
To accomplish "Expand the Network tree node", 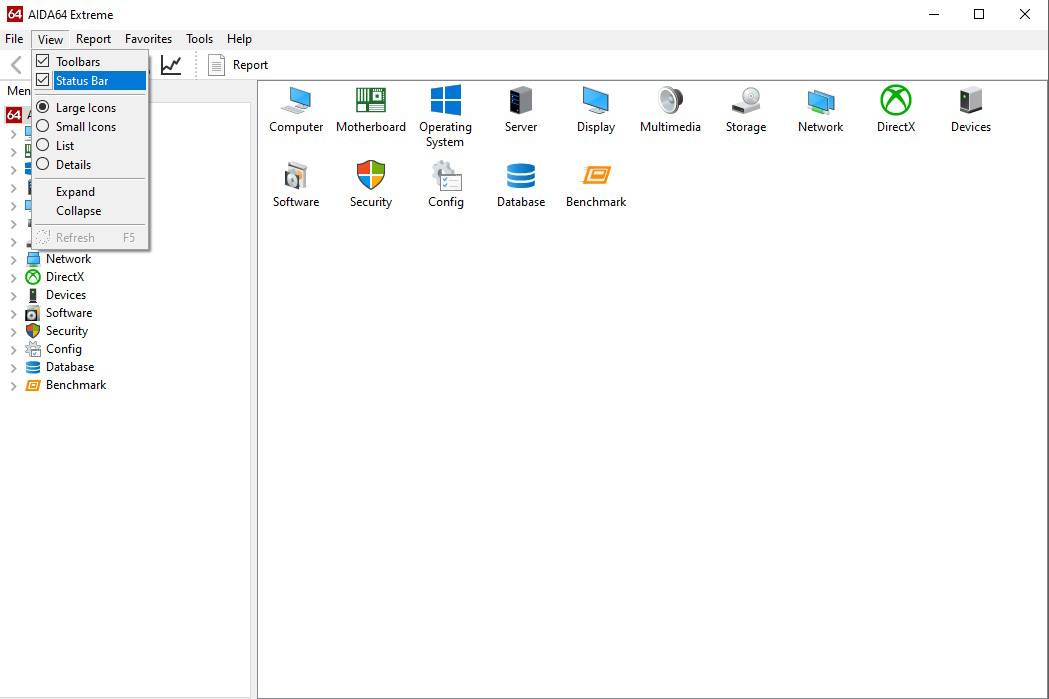I will click(x=13, y=260).
